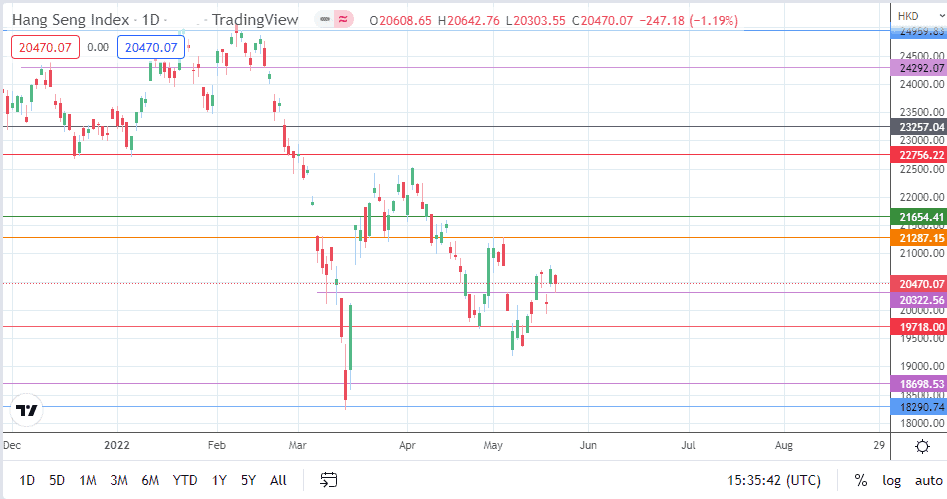
Task: Click the Feb label on time axis
Action: point(216,445)
